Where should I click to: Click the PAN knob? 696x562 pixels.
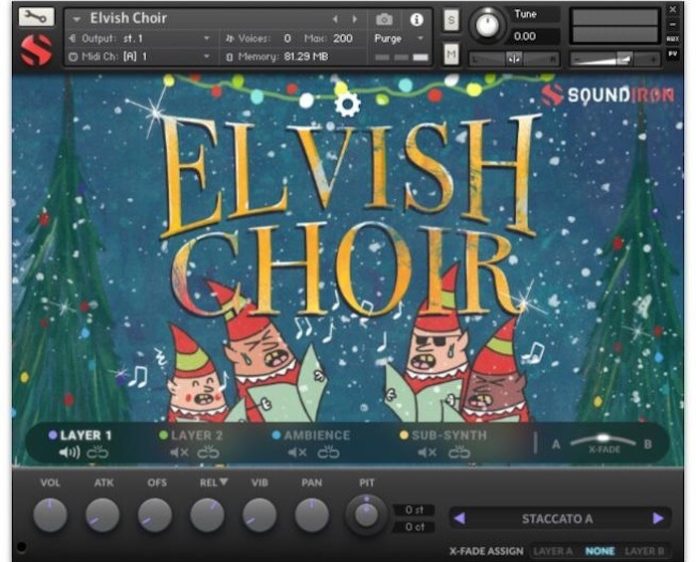click(312, 515)
